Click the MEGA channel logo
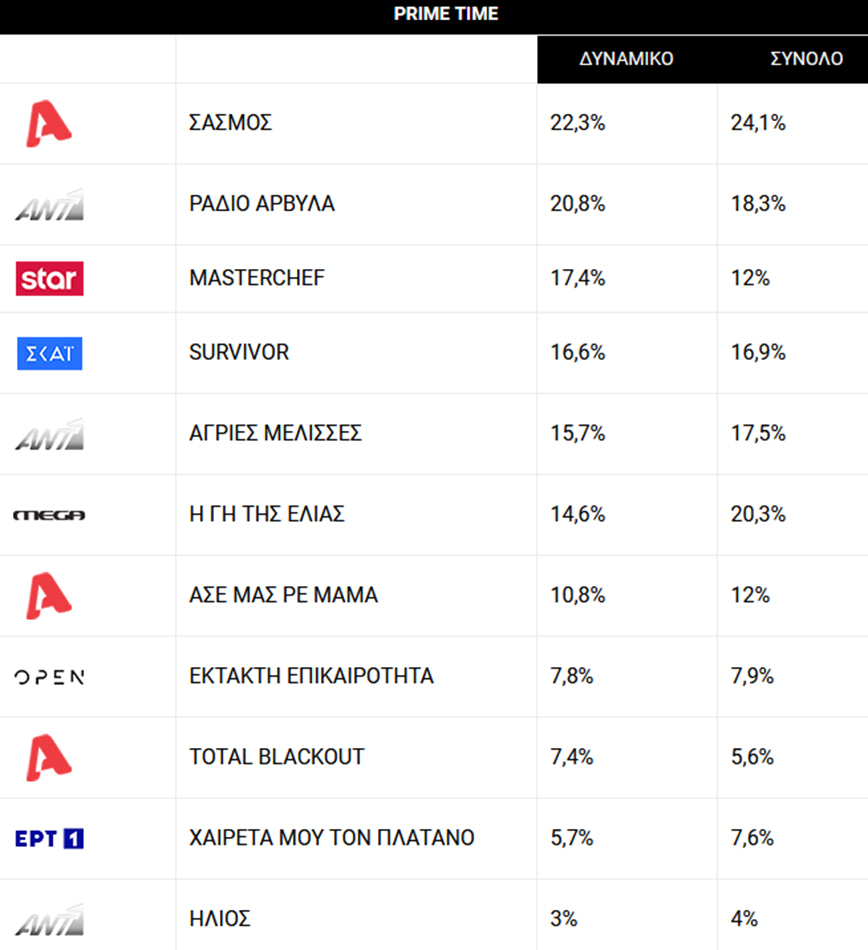The width and height of the screenshot is (868, 950). tap(49, 515)
